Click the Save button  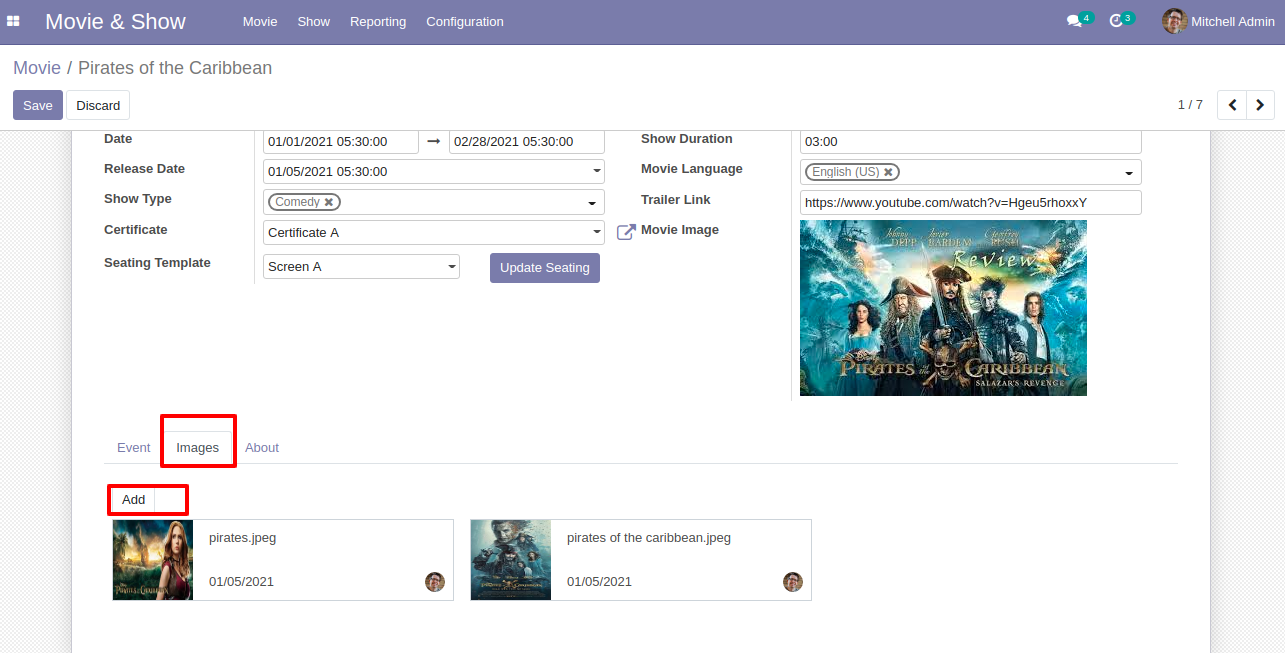coord(38,105)
